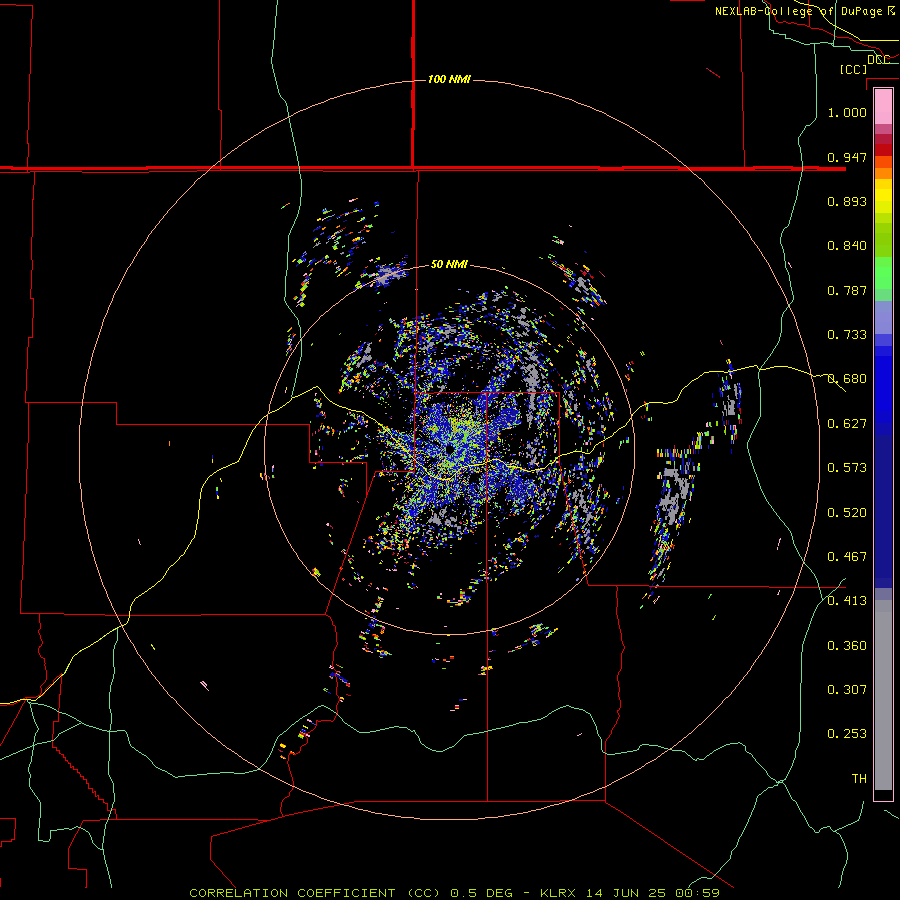The height and width of the screenshot is (900, 900).
Task: Click the 0.787 legend value
Action: [847, 290]
